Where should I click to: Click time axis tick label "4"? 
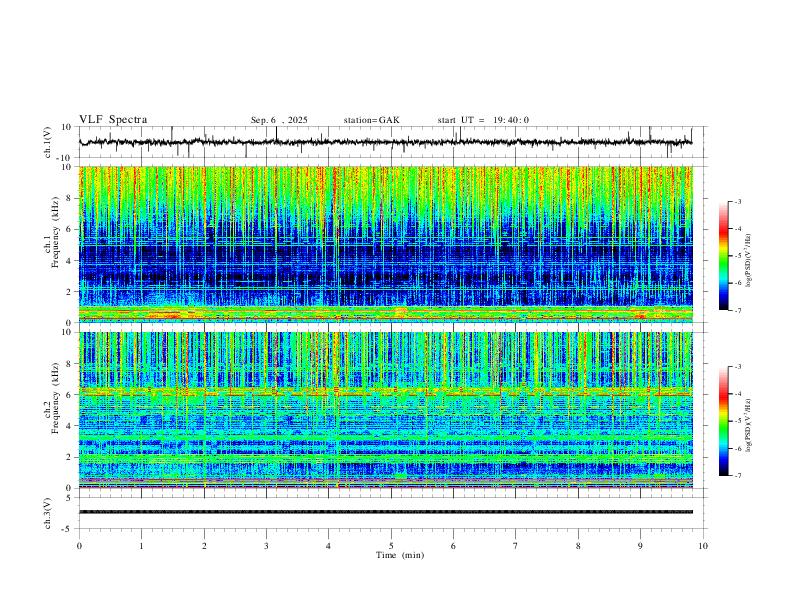[x=328, y=546]
